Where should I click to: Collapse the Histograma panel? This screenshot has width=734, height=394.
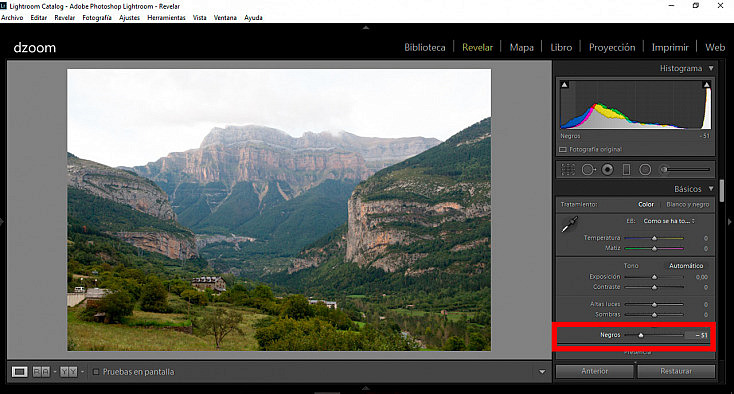coord(711,68)
